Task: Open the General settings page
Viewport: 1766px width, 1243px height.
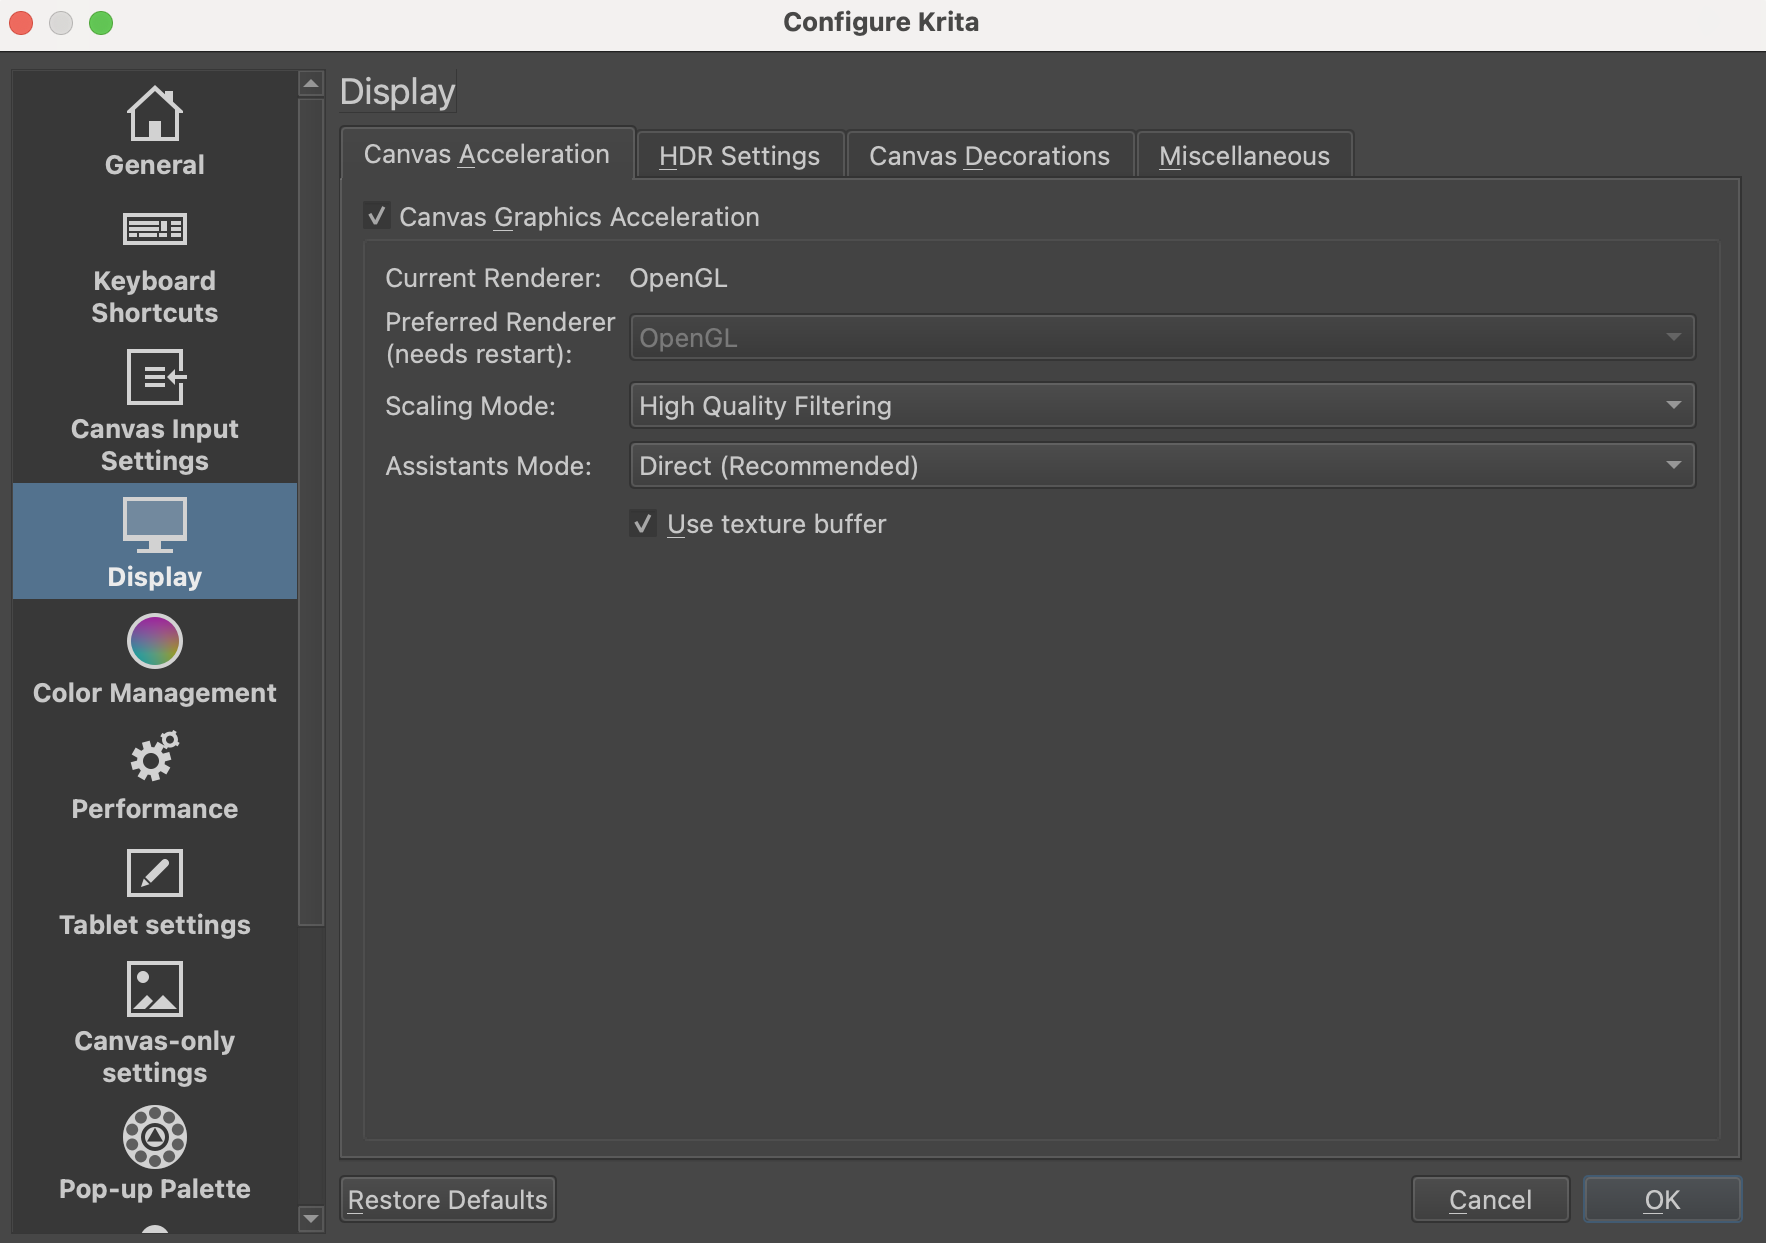Action: 155,130
